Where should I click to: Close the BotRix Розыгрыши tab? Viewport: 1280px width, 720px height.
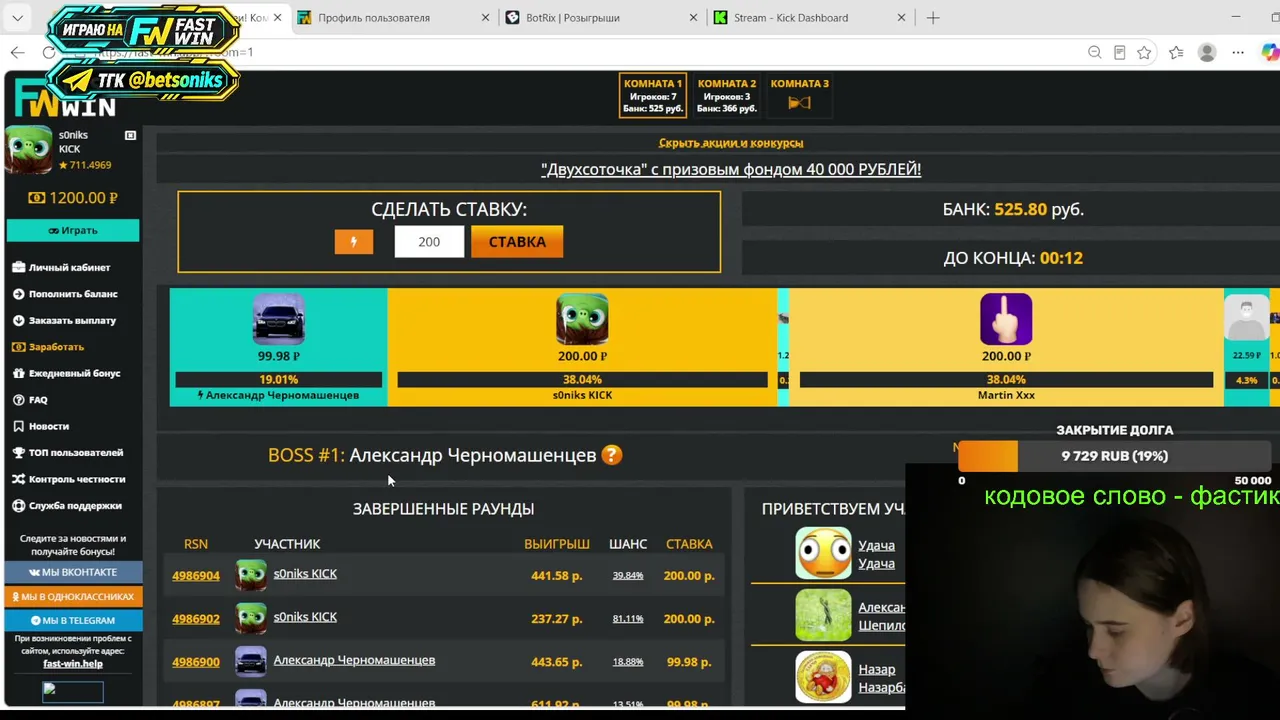(694, 18)
